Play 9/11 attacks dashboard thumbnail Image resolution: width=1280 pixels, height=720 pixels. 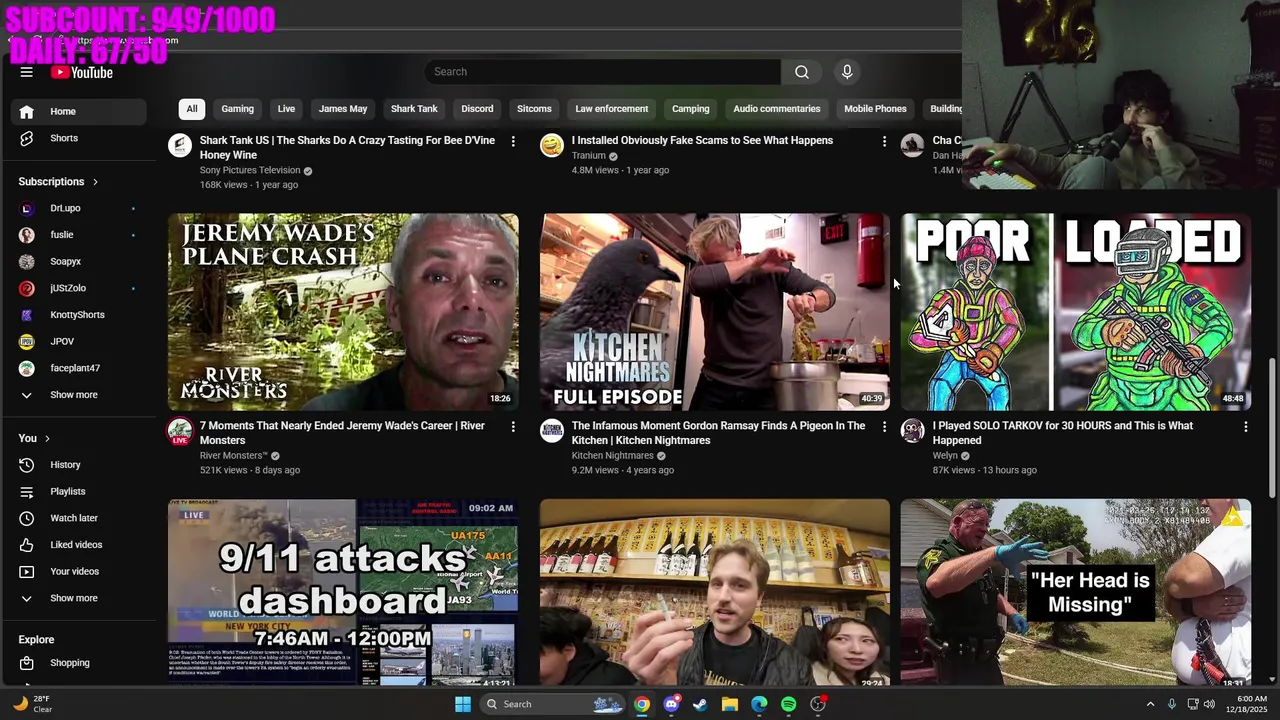click(343, 591)
